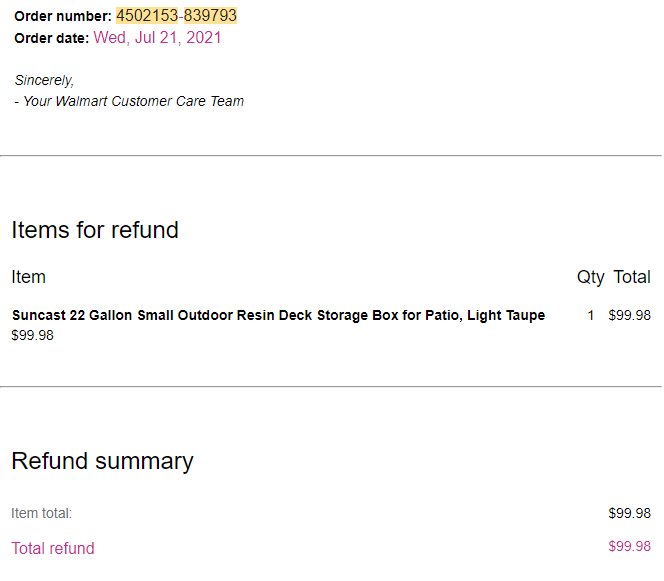
Task: Click the Order date label
Action: tap(52, 38)
